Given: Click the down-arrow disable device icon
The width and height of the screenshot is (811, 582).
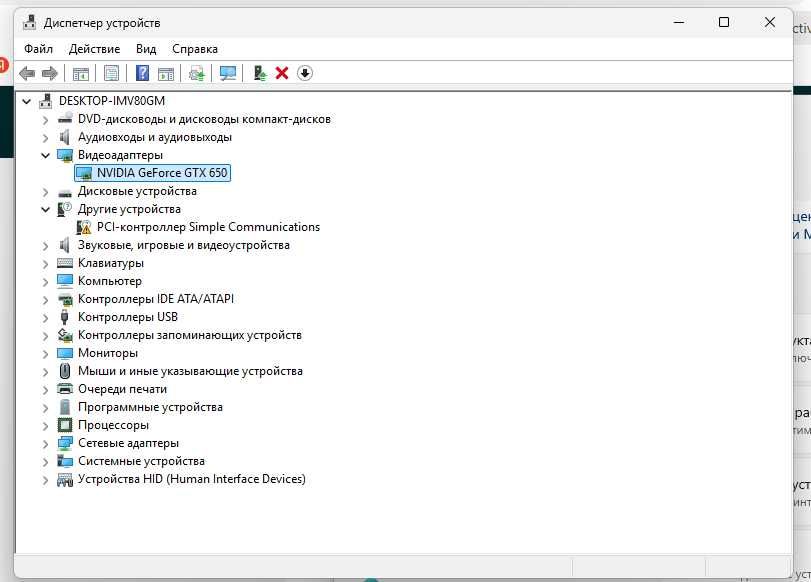Looking at the screenshot, I should click(305, 73).
